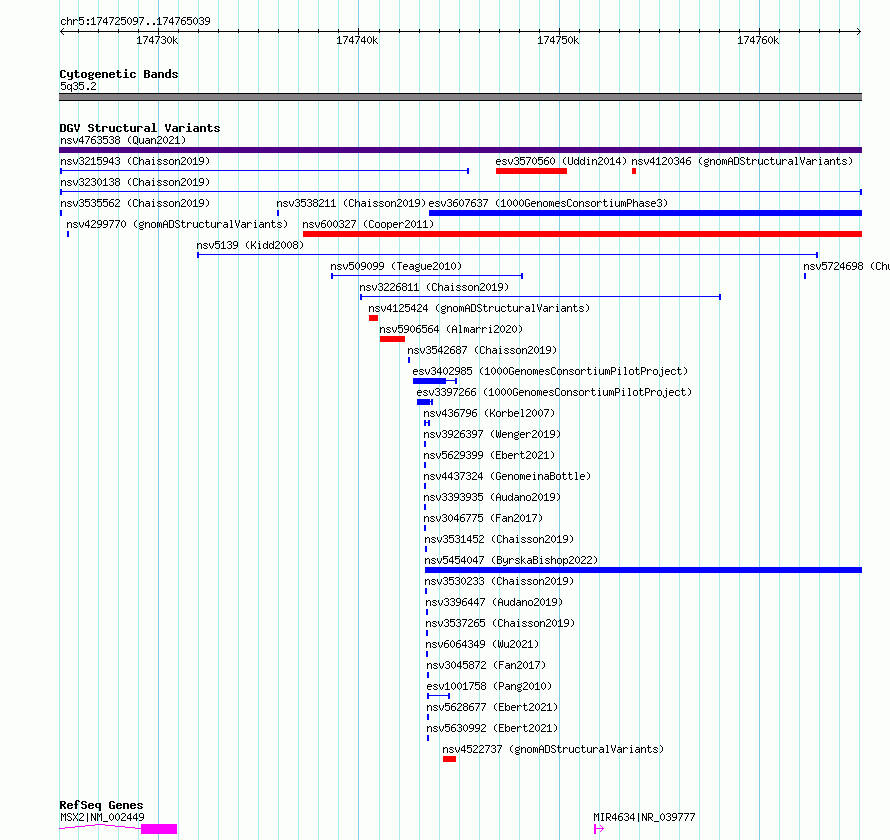Image resolution: width=890 pixels, height=840 pixels.
Task: Select the blue nsv5454047 variant bar
Action: pos(644,570)
